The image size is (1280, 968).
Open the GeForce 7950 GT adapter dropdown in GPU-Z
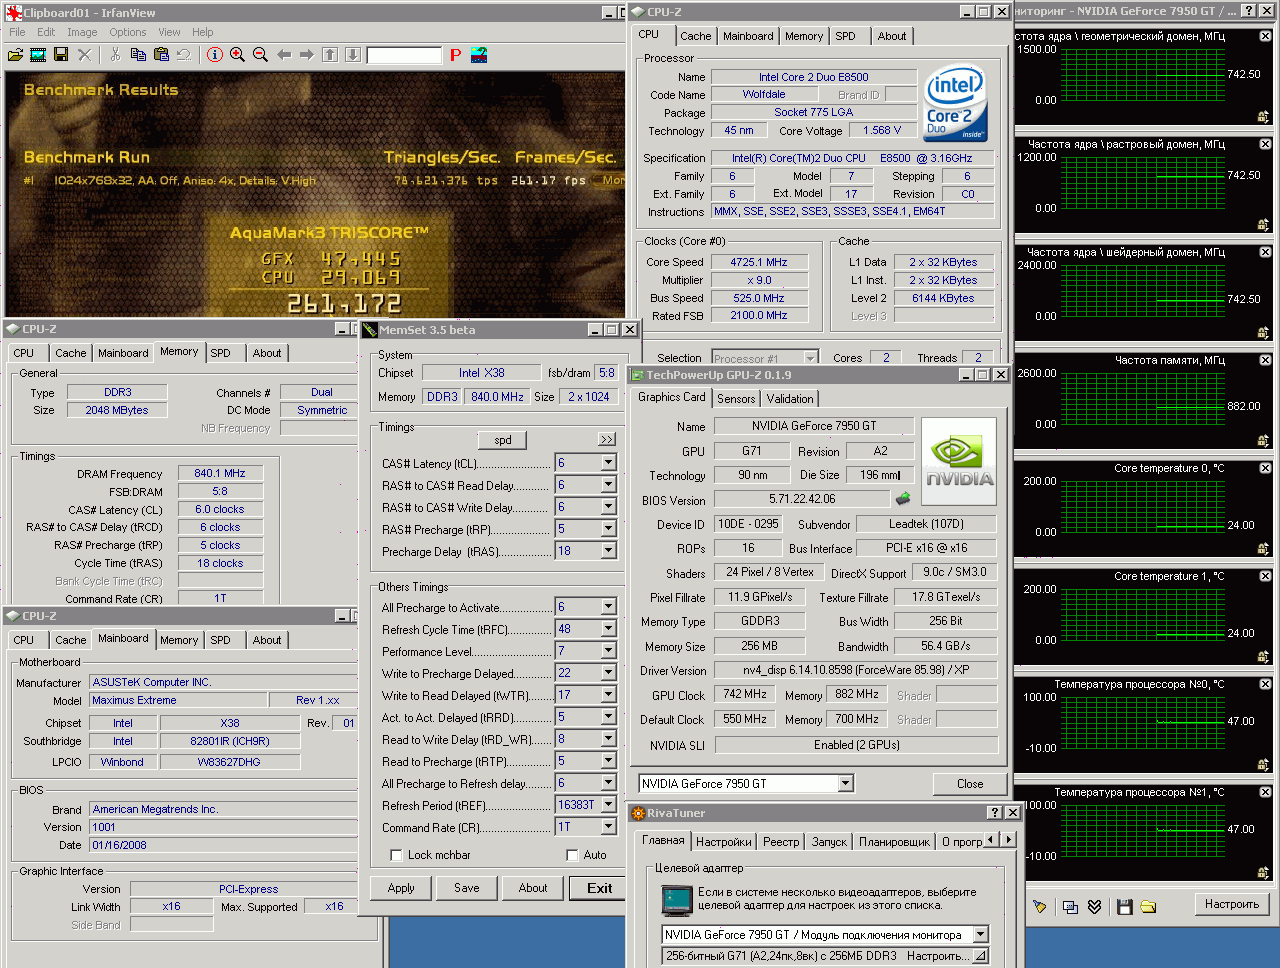[x=845, y=783]
